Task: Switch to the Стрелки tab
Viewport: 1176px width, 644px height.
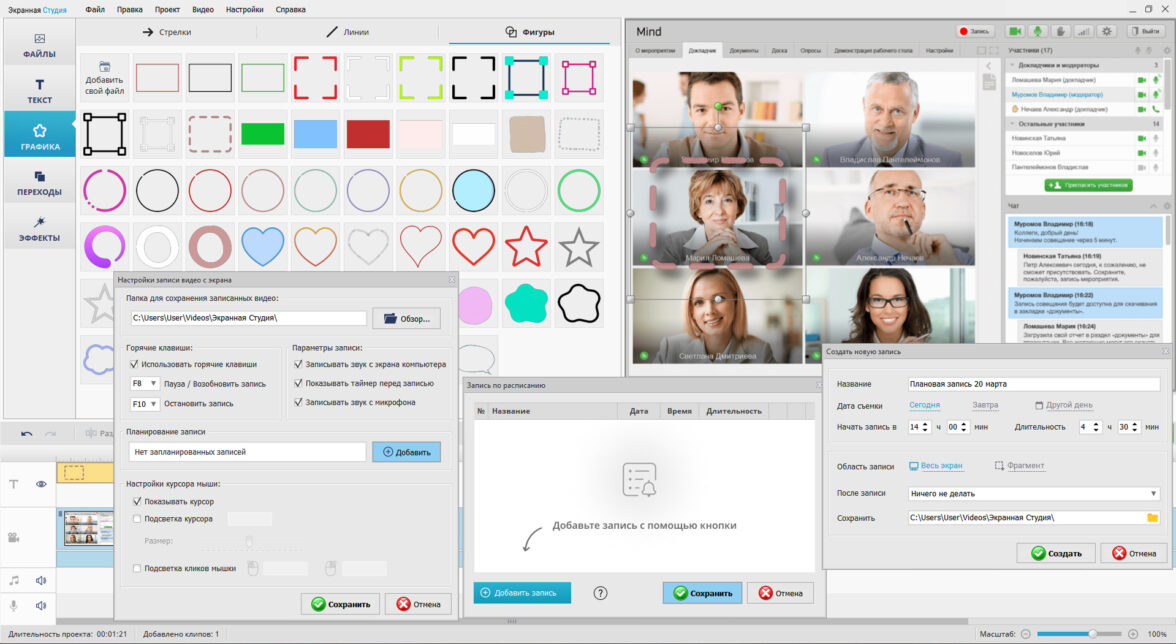Action: (x=166, y=32)
